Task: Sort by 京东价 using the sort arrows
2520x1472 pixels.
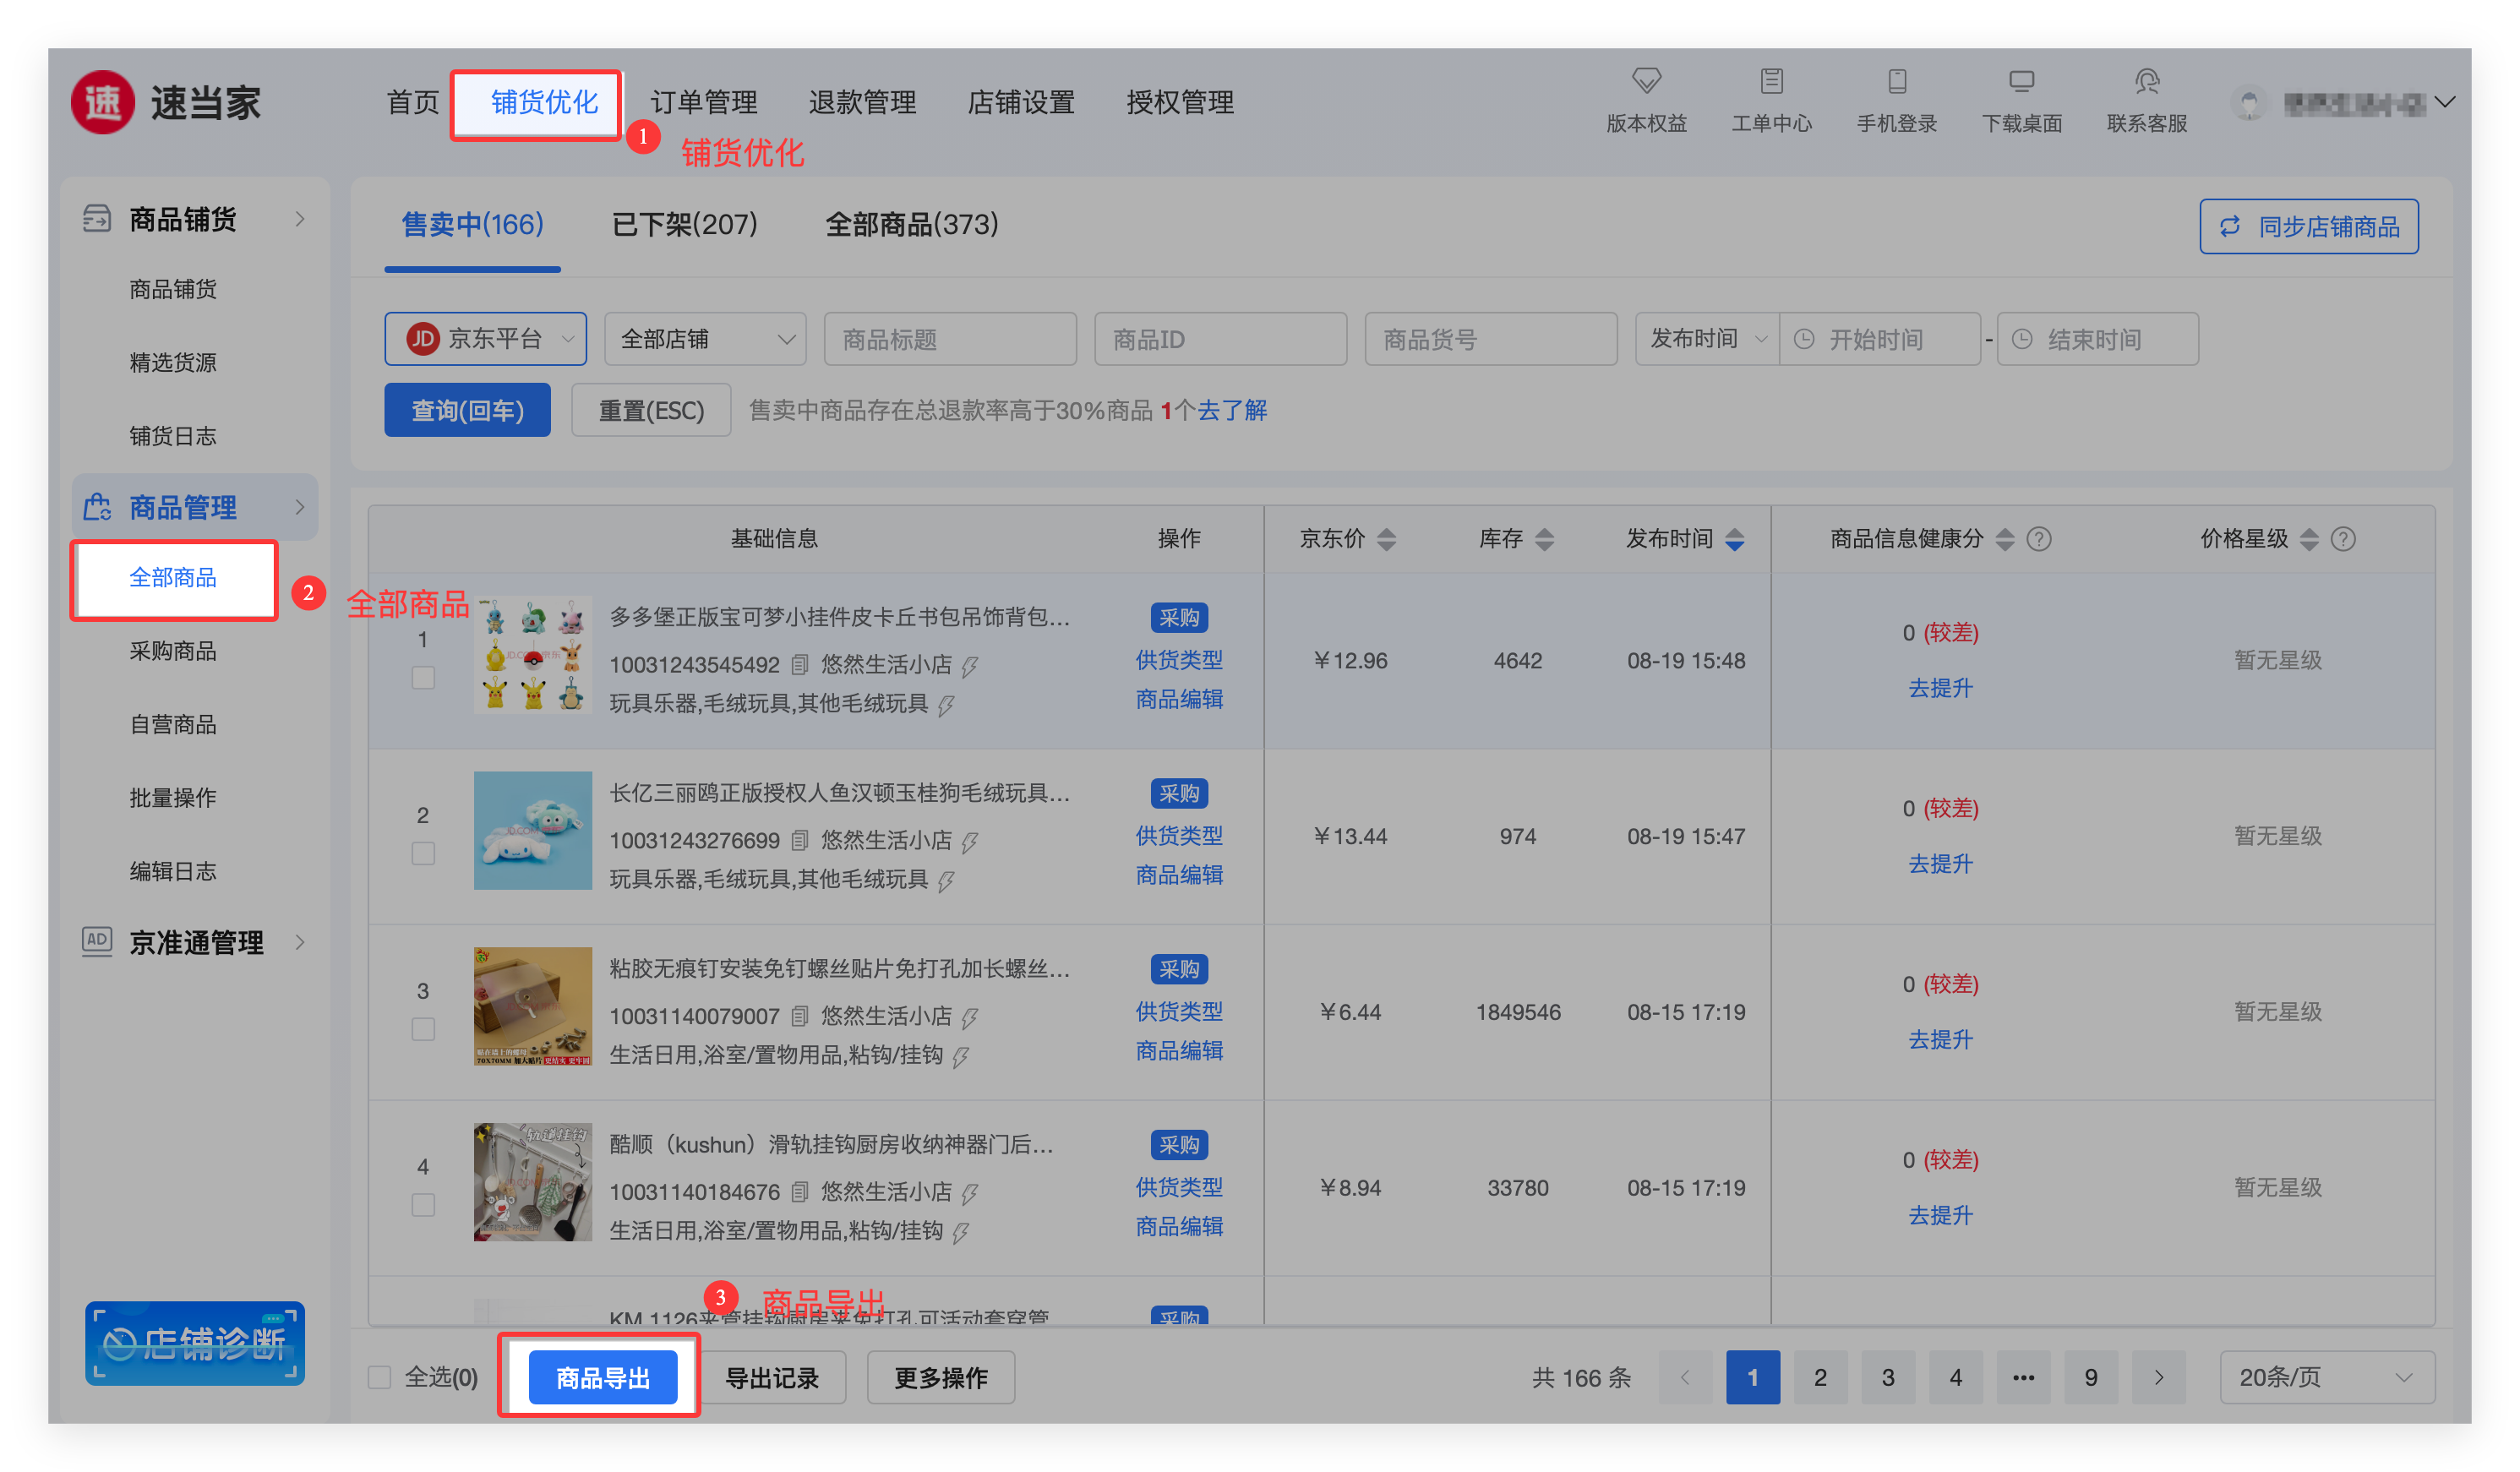Action: click(1386, 540)
